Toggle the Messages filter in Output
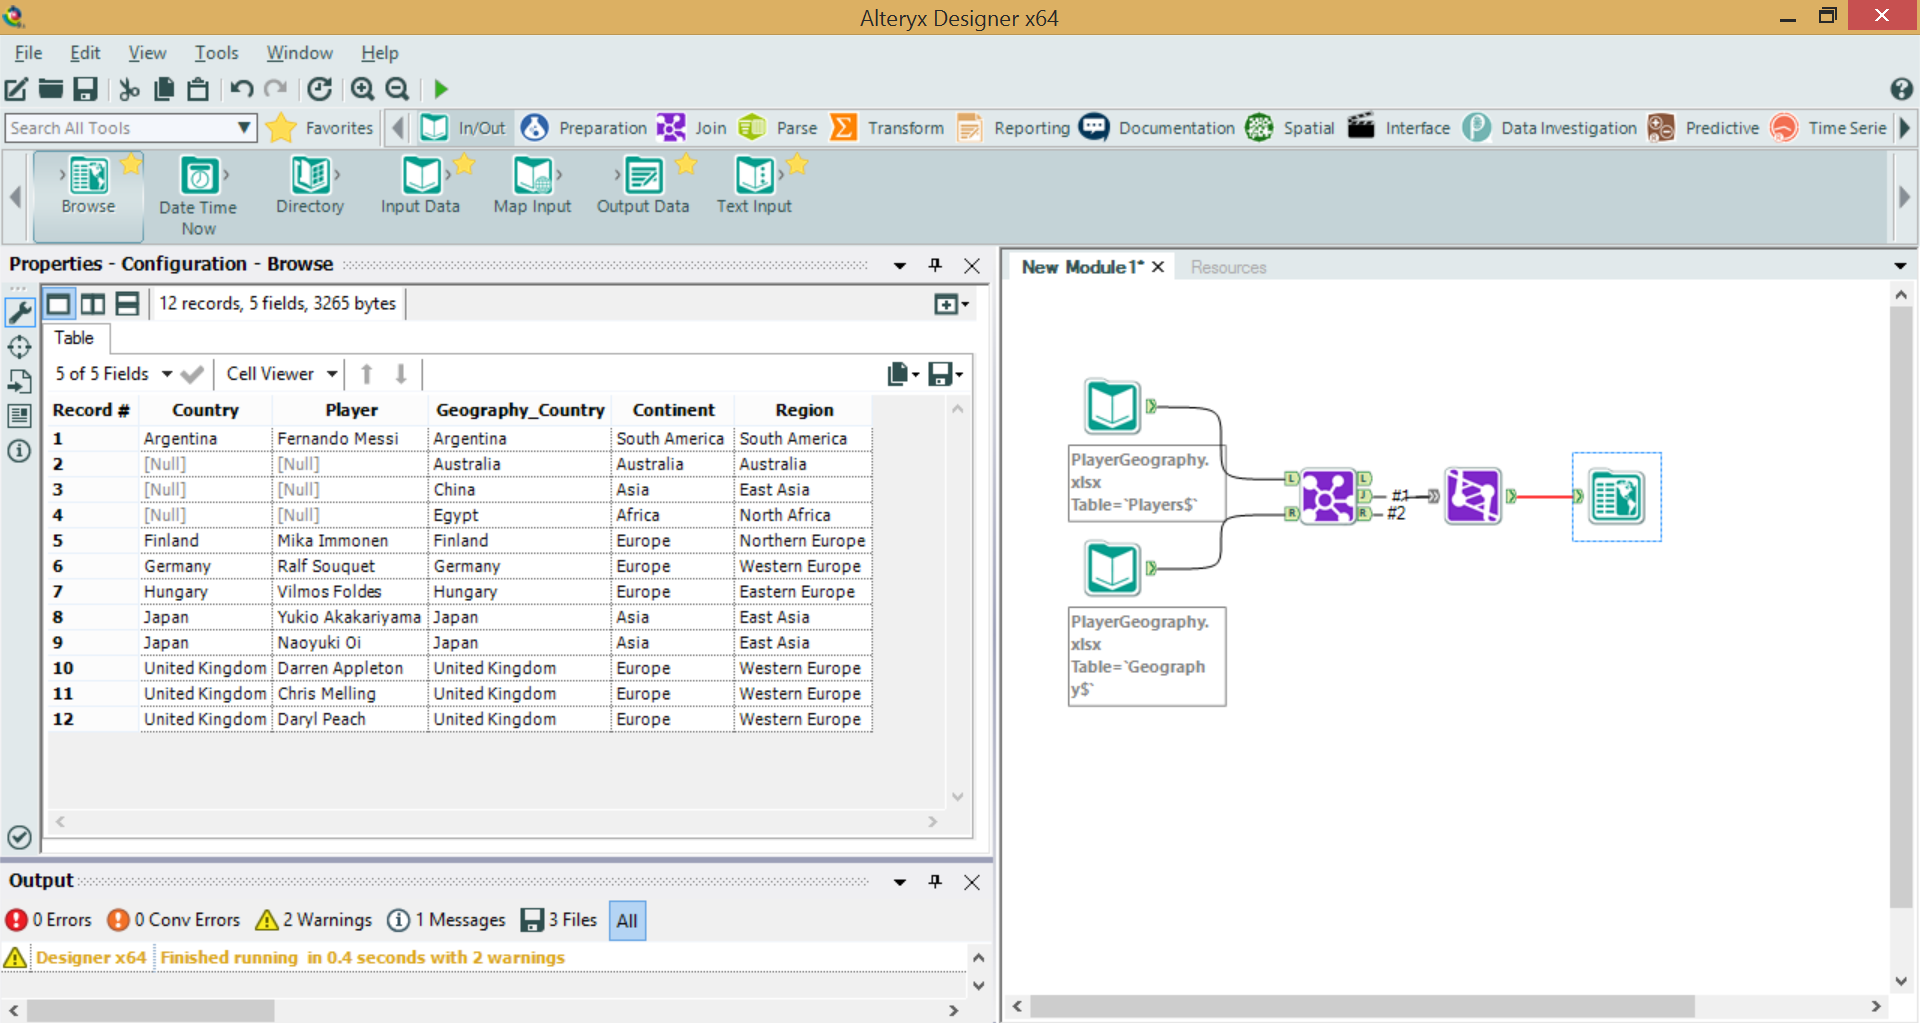Image resolution: width=1920 pixels, height=1023 pixels. coord(446,920)
